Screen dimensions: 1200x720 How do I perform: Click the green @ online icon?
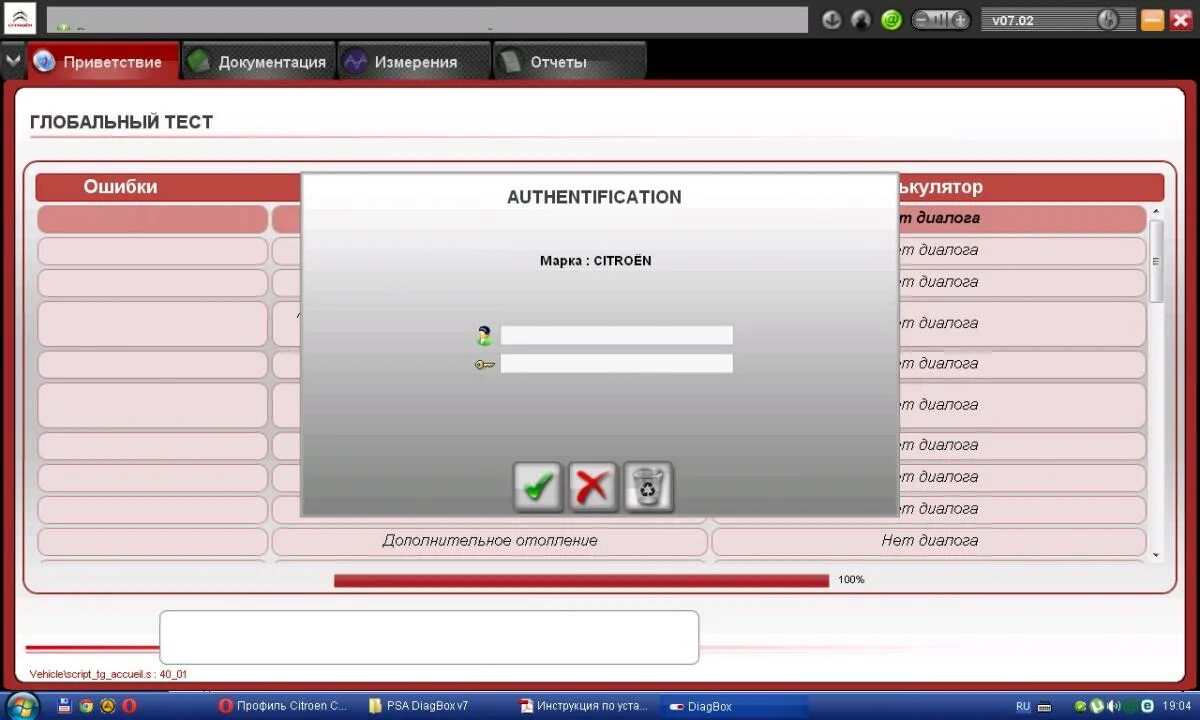coord(891,19)
